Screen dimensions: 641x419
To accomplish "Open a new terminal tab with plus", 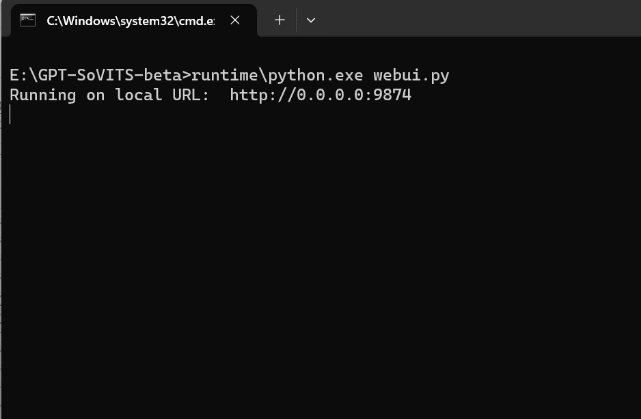I will click(280, 20).
